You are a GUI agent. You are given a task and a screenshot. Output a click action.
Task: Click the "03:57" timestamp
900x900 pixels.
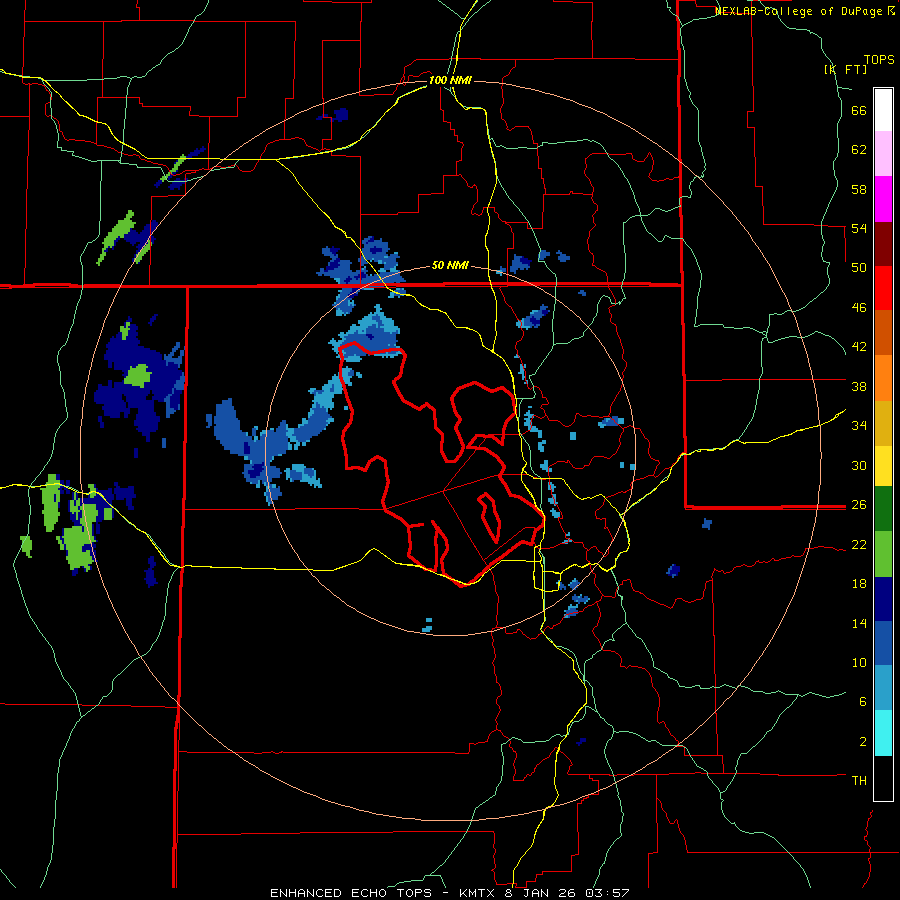(607, 893)
